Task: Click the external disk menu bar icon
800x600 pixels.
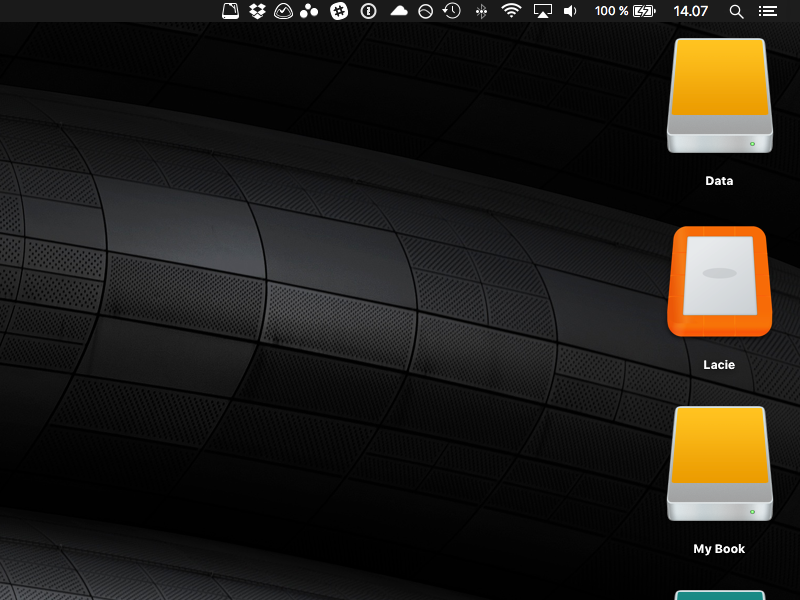Action: [230, 11]
